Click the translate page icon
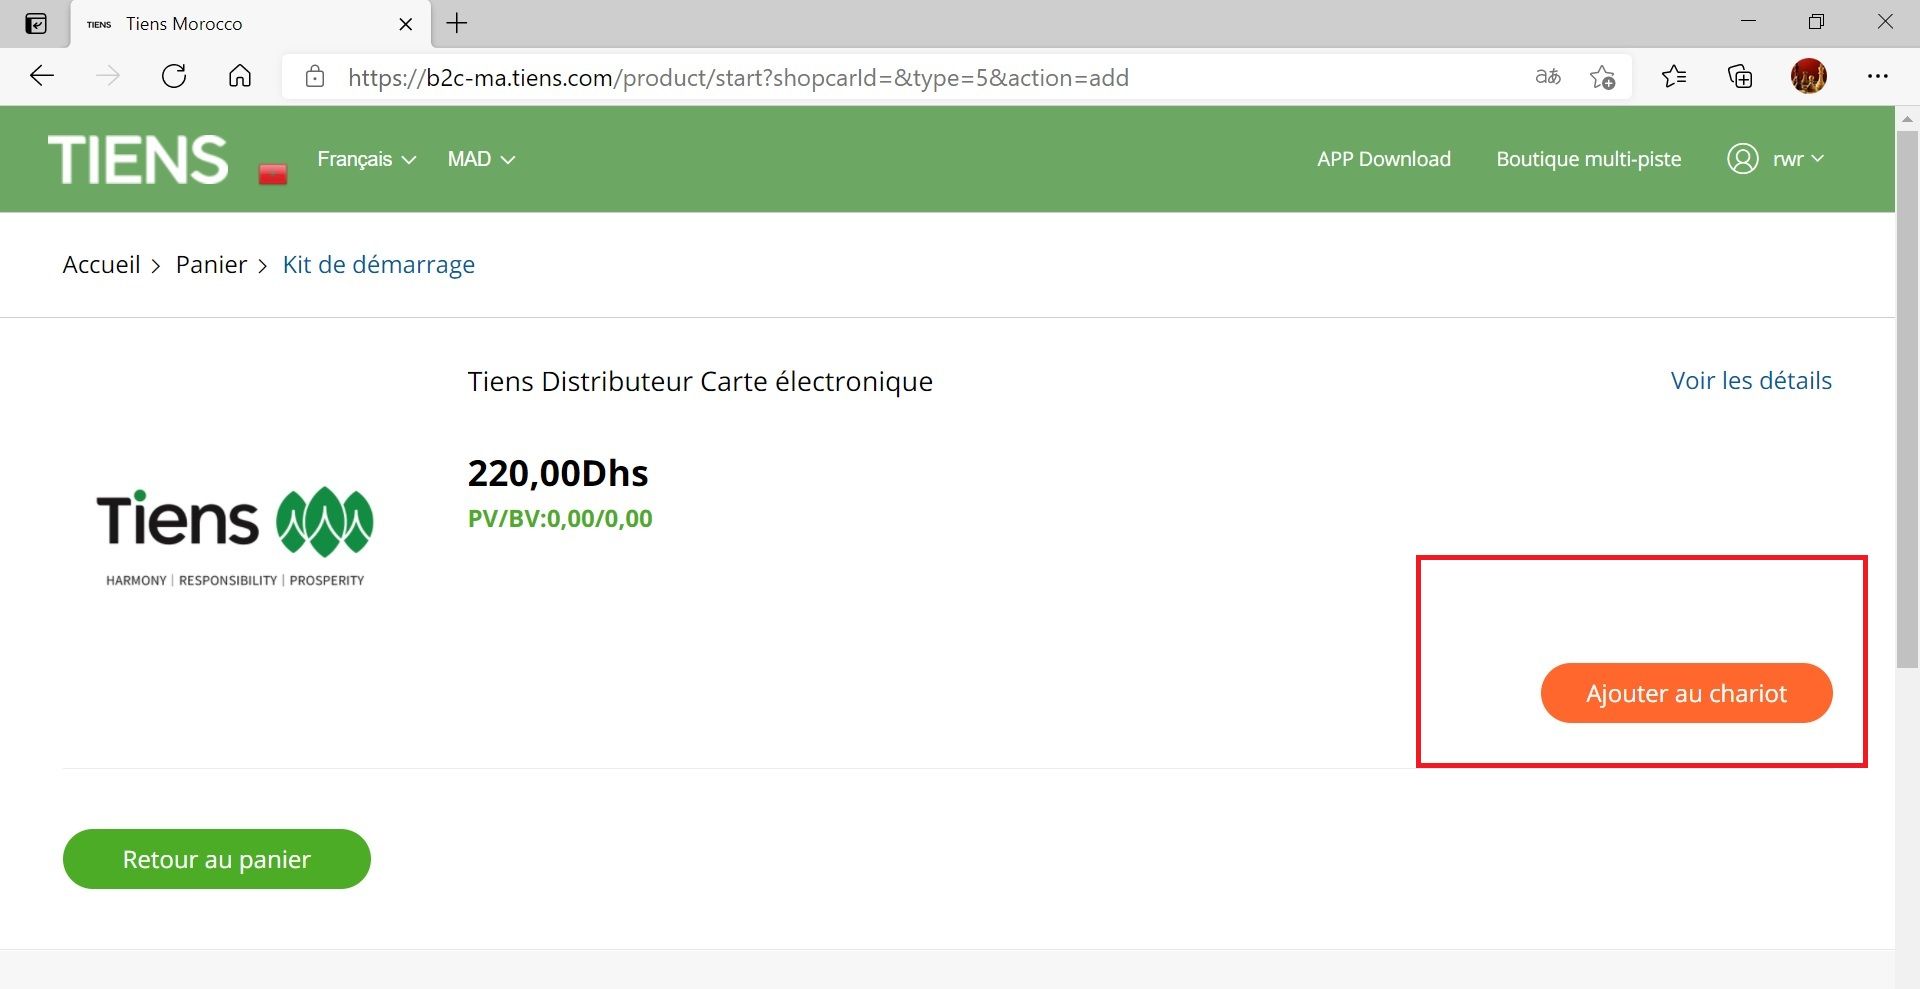The image size is (1920, 989). point(1547,77)
